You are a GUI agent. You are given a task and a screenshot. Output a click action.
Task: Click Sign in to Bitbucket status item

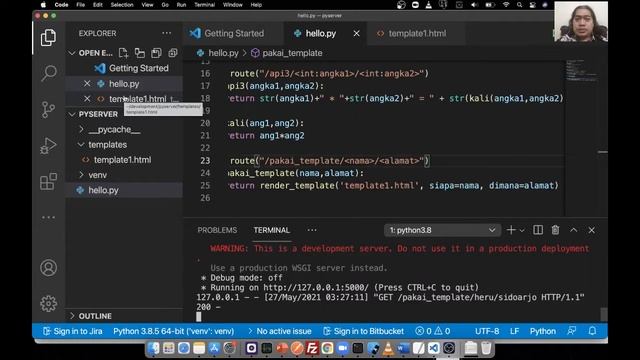pos(363,331)
